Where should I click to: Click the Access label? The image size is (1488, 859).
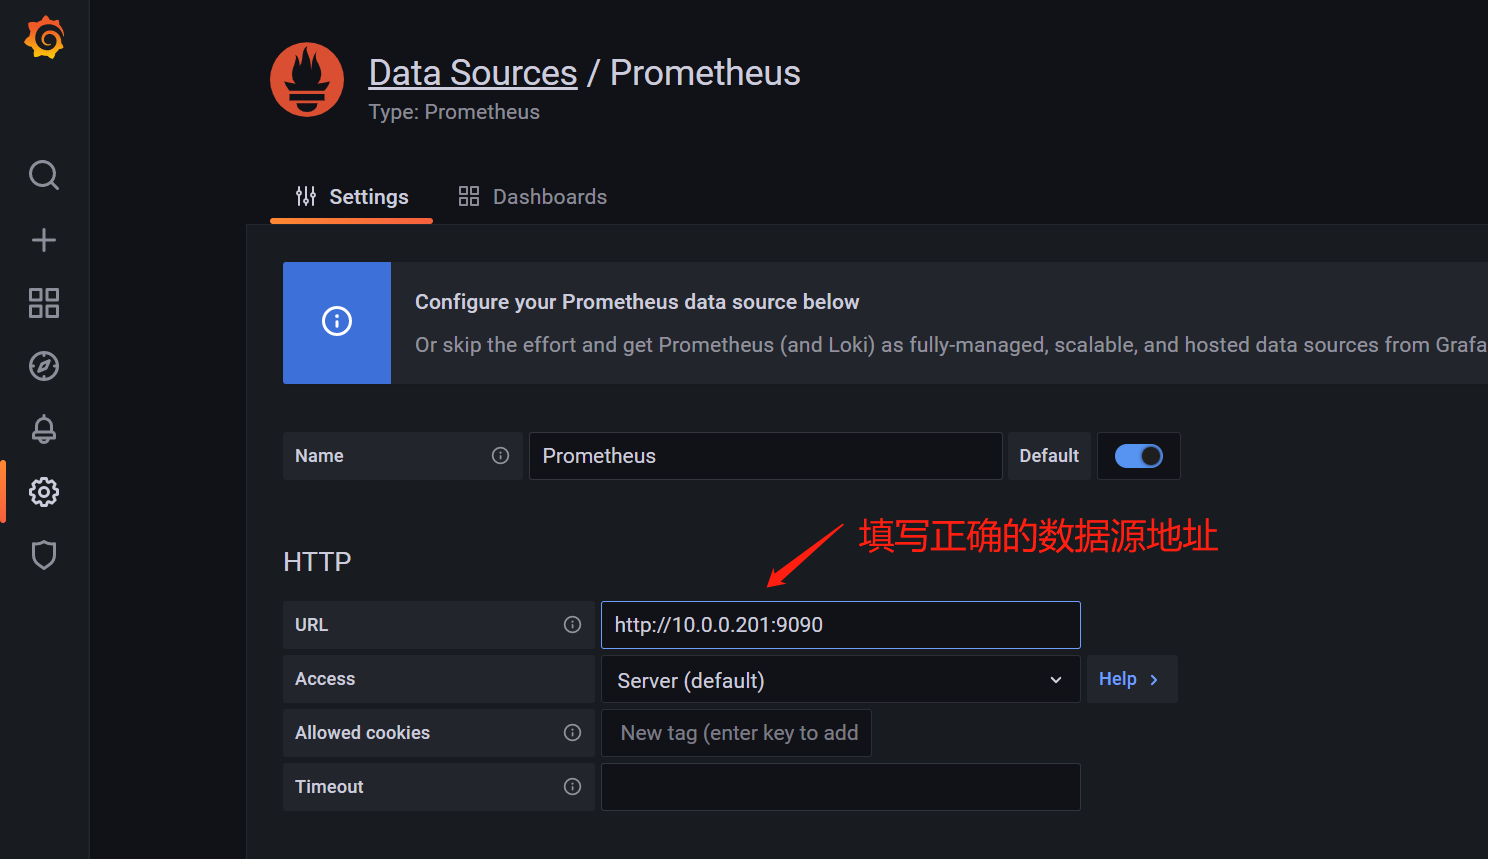[x=325, y=679]
